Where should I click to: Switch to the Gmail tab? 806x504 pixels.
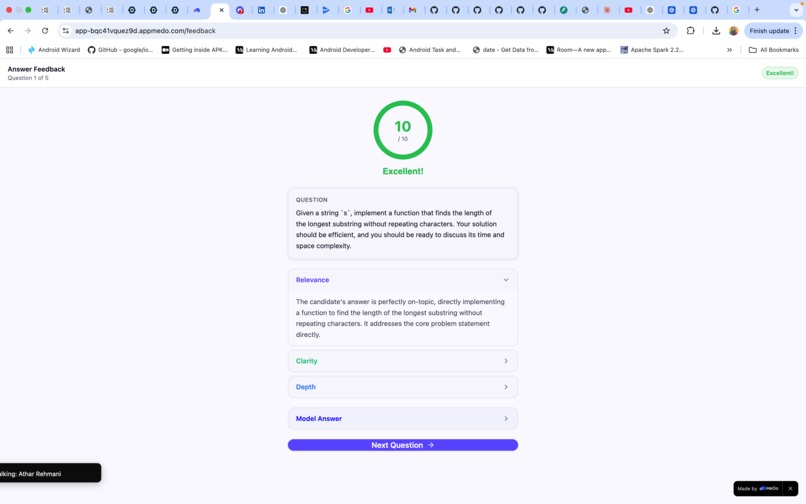pyautogui.click(x=412, y=10)
